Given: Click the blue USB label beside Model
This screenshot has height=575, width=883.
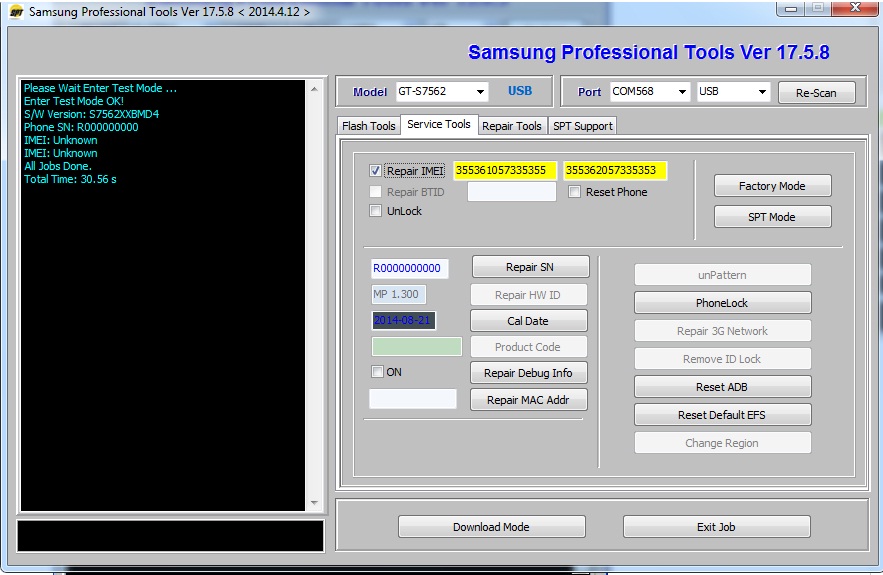Looking at the screenshot, I should [520, 91].
